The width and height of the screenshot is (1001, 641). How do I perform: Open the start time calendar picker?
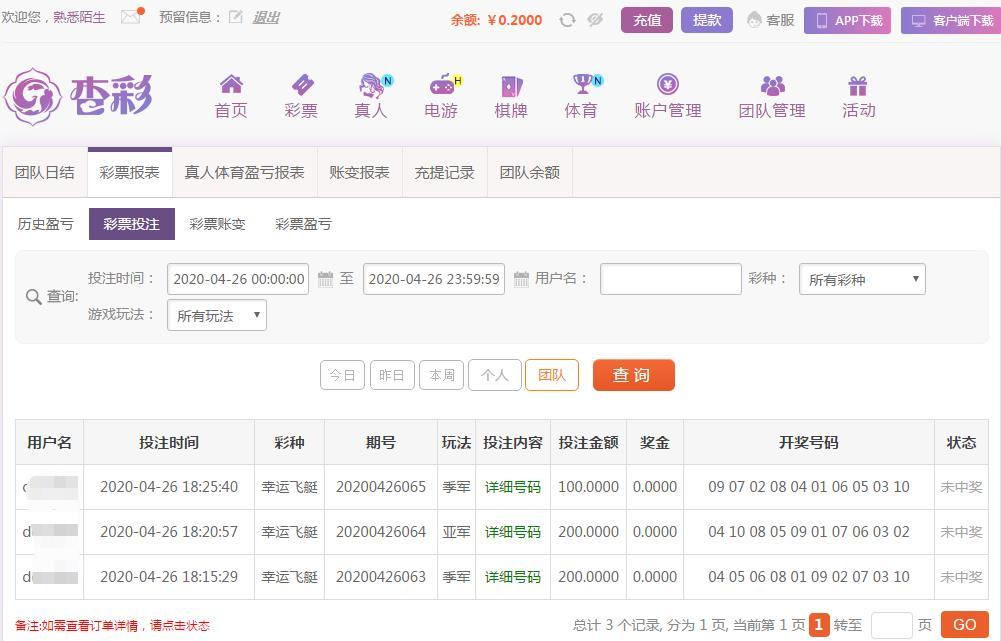point(325,279)
